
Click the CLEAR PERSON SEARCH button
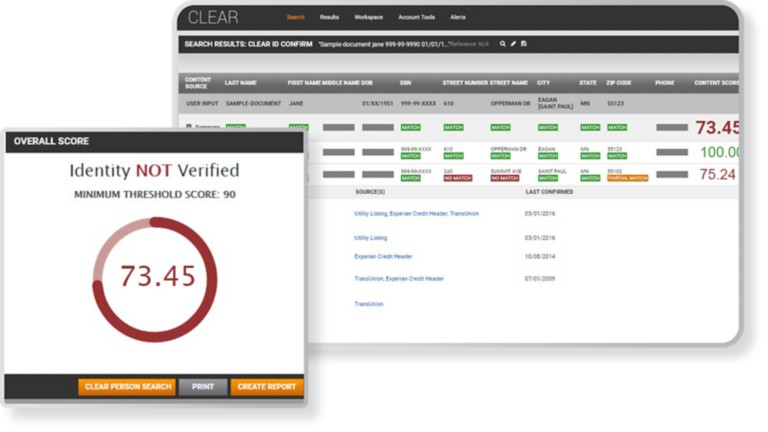127,386
